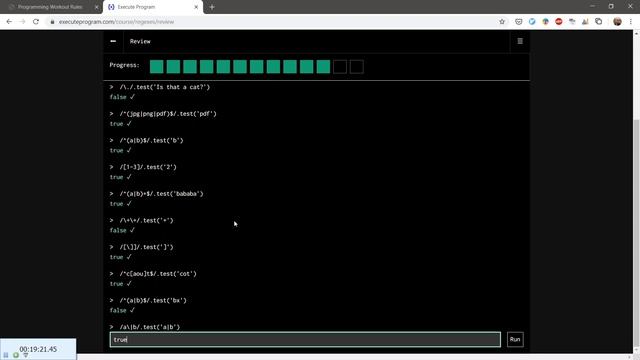Click the first green progress square
The image size is (640, 360).
pos(157,67)
